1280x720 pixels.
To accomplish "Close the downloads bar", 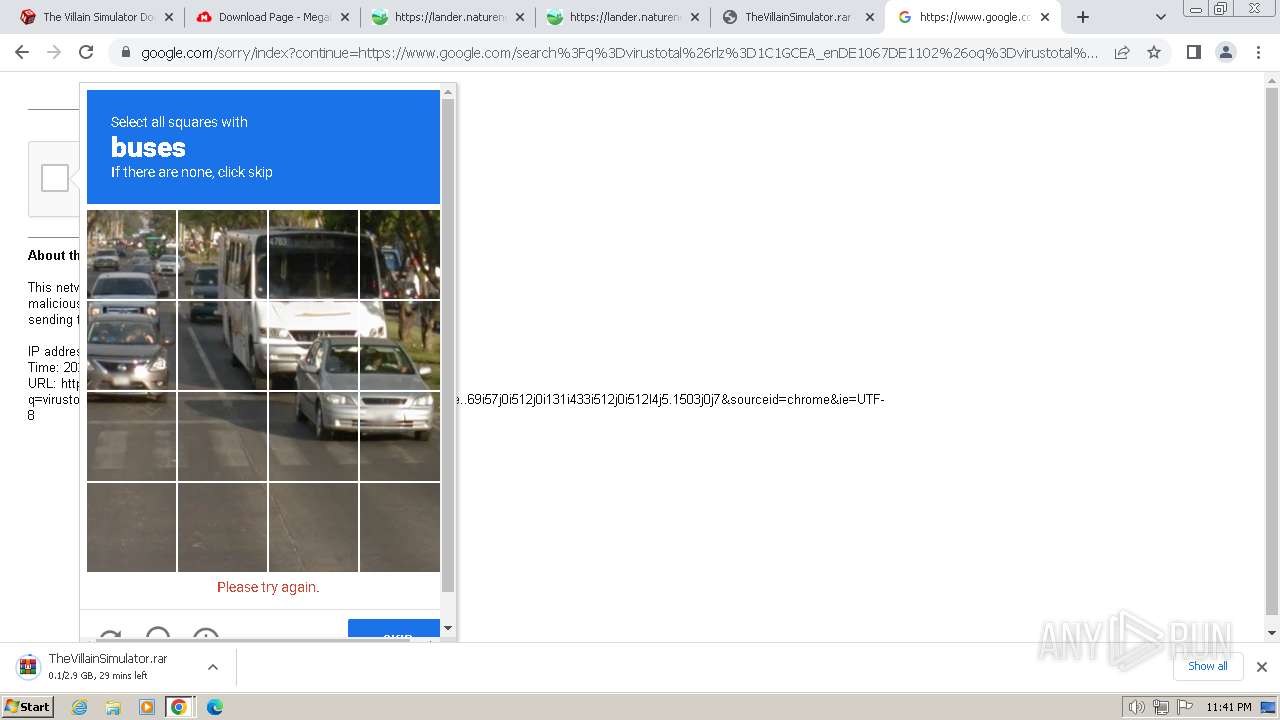I will pos(1262,667).
